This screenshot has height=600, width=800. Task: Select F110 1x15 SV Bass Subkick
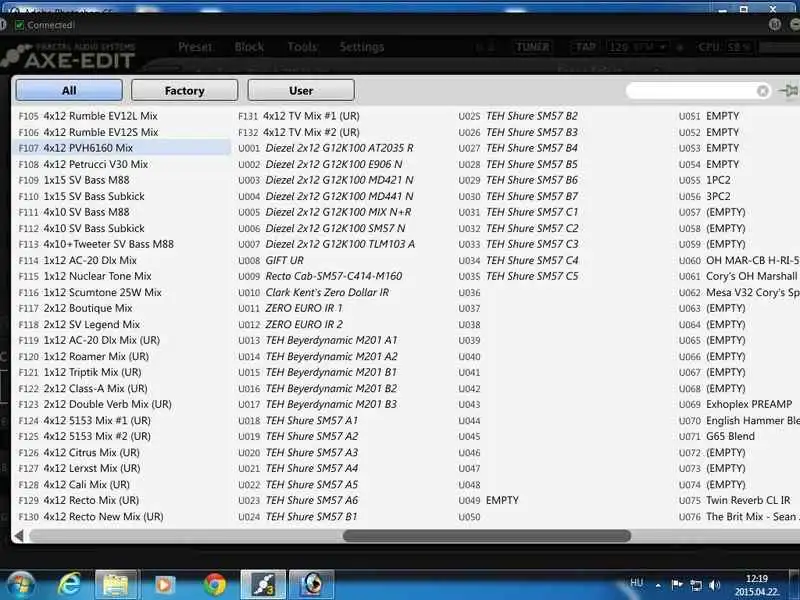point(121,196)
